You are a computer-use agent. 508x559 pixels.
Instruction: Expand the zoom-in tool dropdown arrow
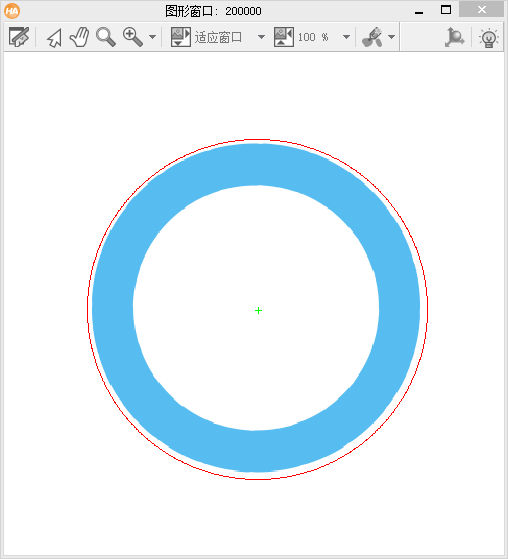(152, 37)
